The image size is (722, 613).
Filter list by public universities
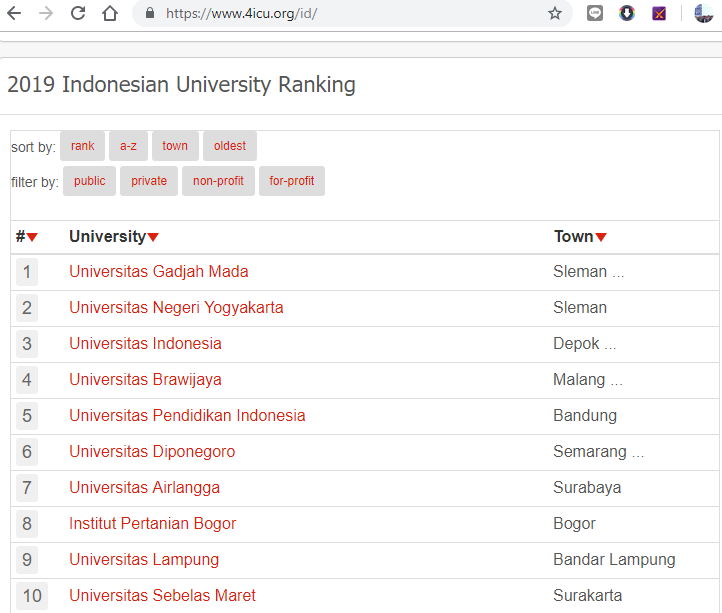[x=89, y=181]
